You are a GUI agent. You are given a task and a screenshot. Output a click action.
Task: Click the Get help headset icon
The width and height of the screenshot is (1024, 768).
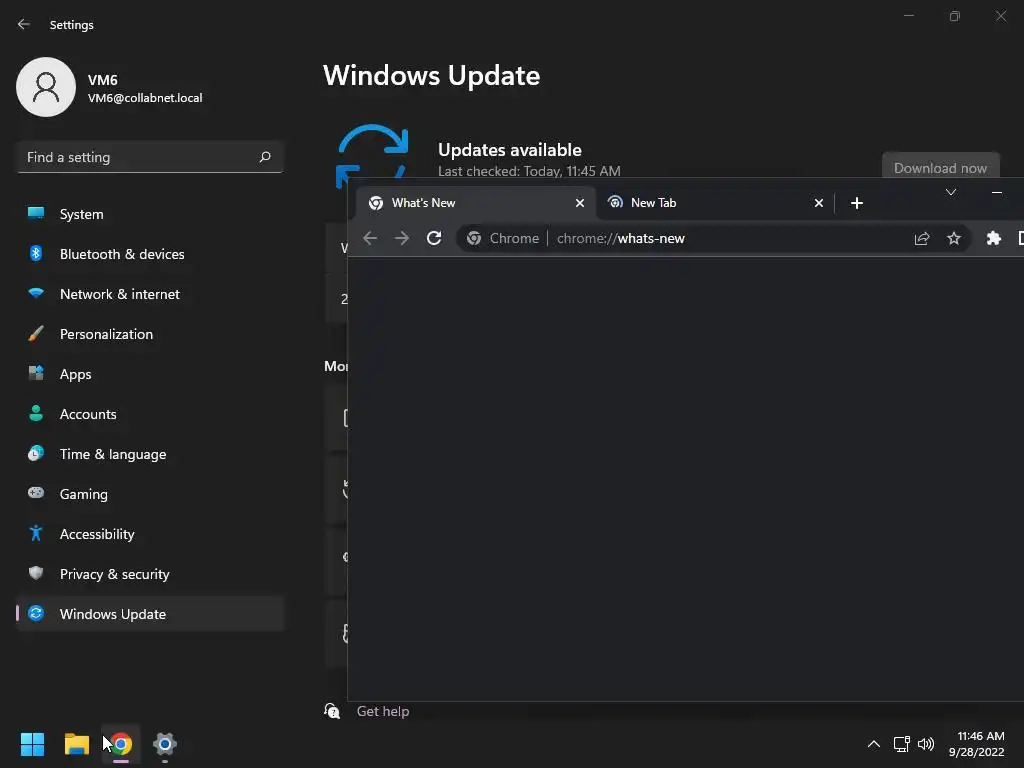coord(332,711)
